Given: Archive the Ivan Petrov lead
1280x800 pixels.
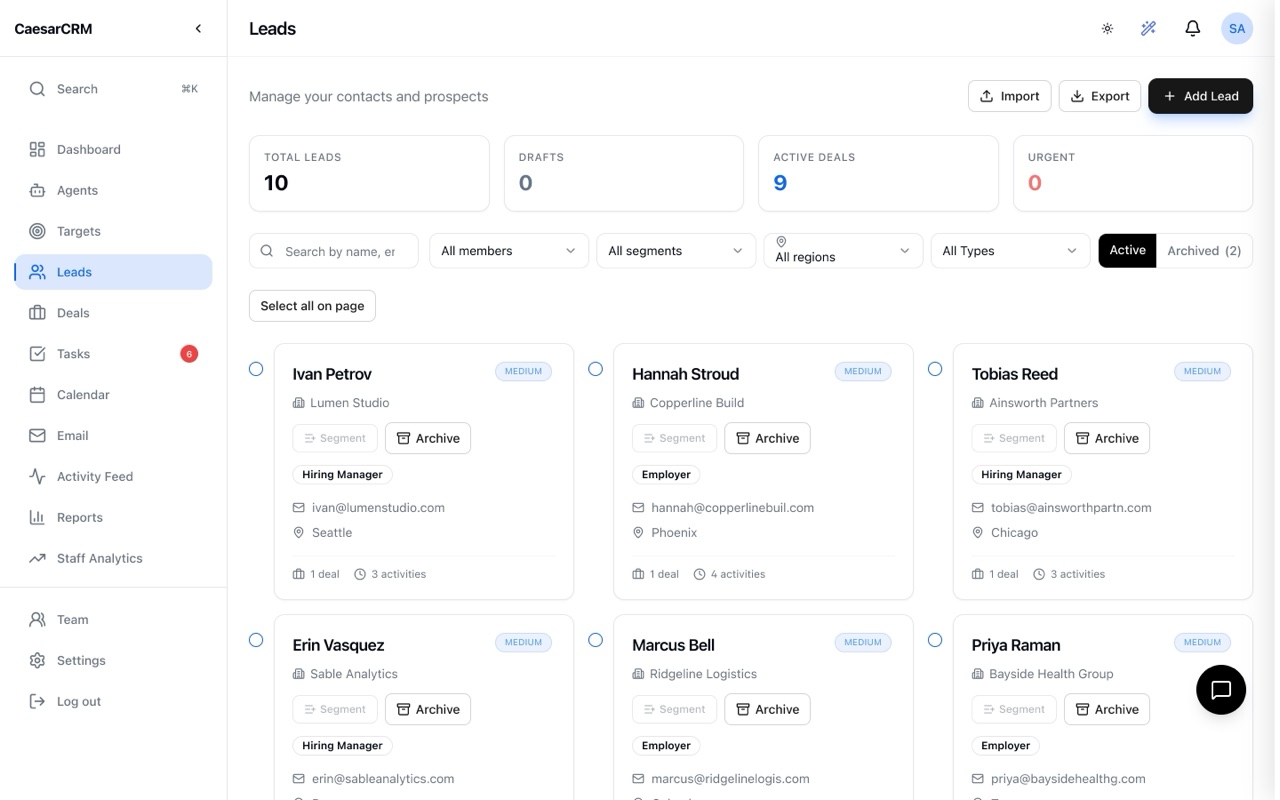Looking at the screenshot, I should (x=428, y=438).
